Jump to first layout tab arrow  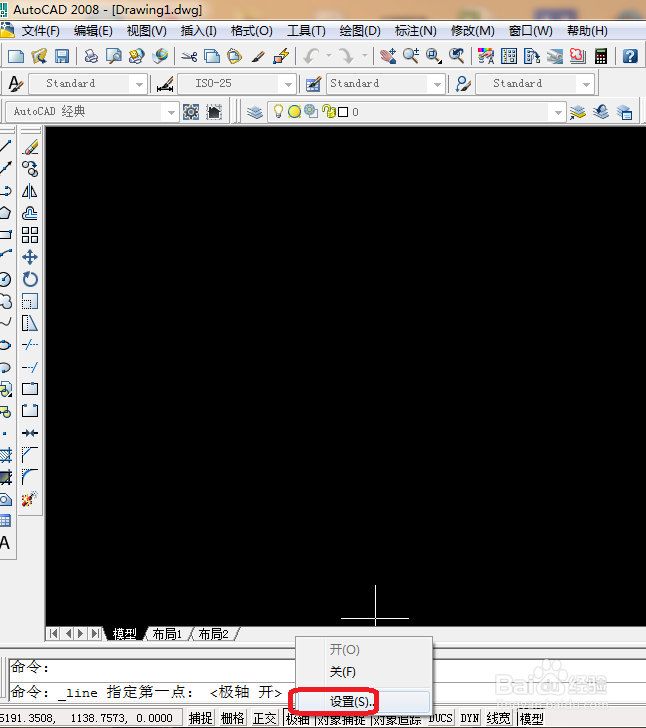(x=54, y=633)
